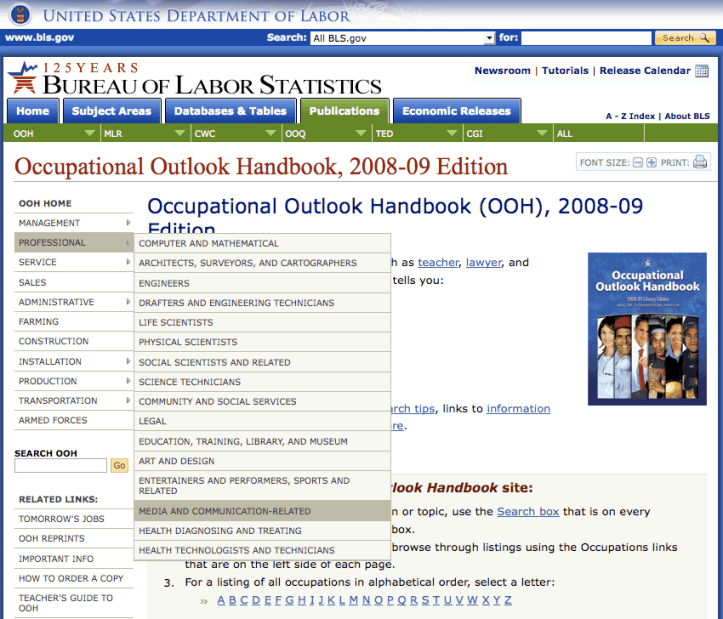Choose PHYSICAL SCIENTISTS from flyout menu
The width and height of the screenshot is (723, 619).
(x=262, y=342)
